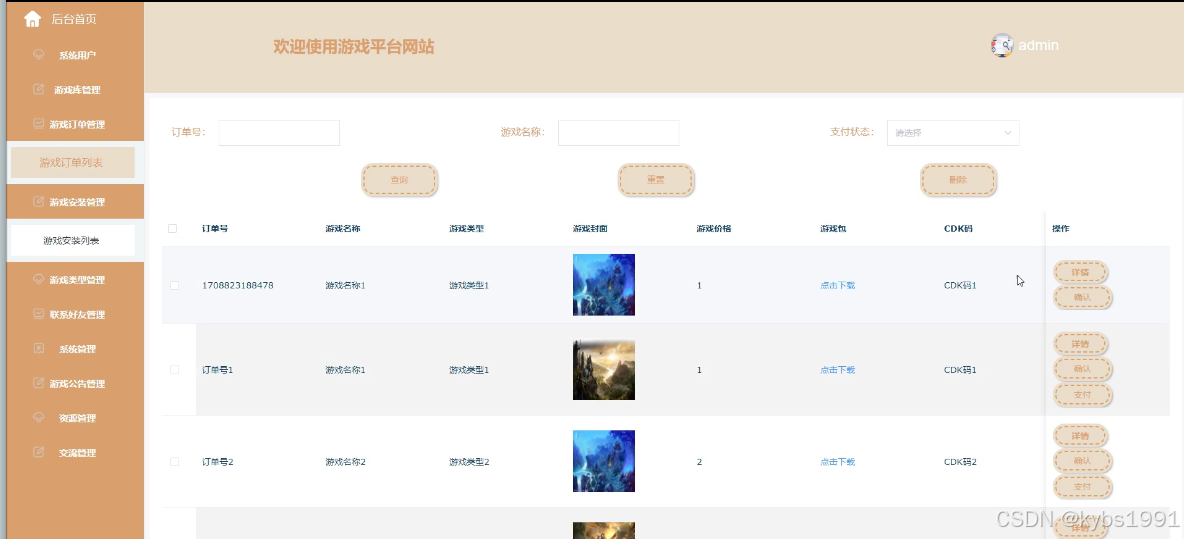Screen dimensions: 1184x539
Task: Click the icon beside 游戏类型管理
Action: pos(39,279)
